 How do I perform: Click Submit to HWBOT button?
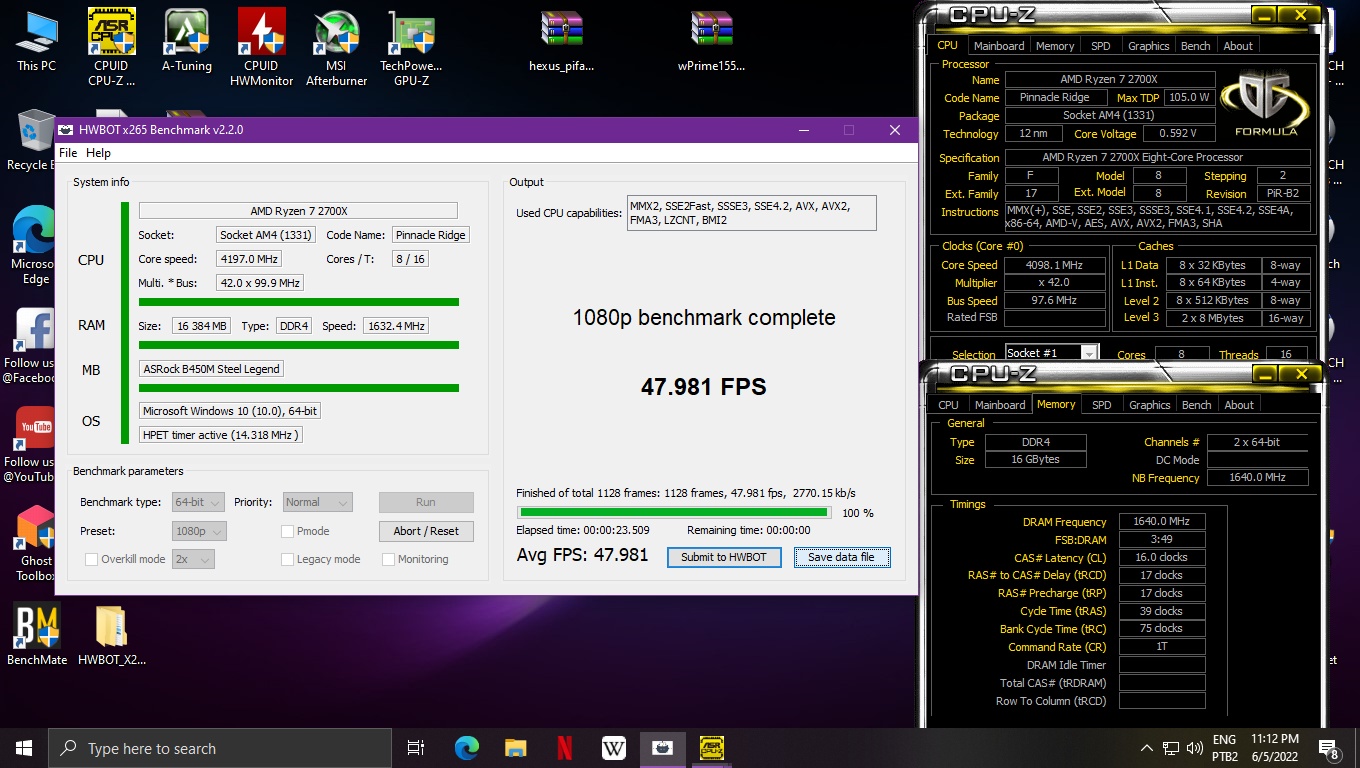pos(724,557)
